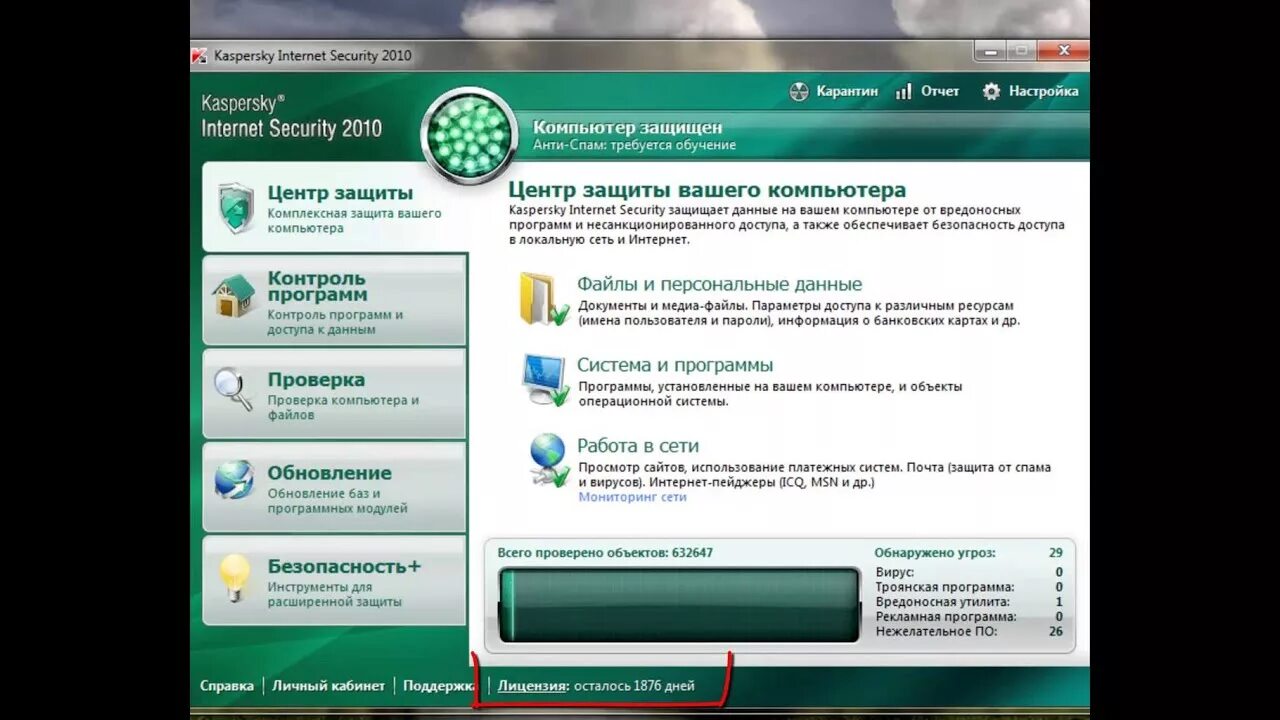Click the globe icon for Обновление

point(234,480)
